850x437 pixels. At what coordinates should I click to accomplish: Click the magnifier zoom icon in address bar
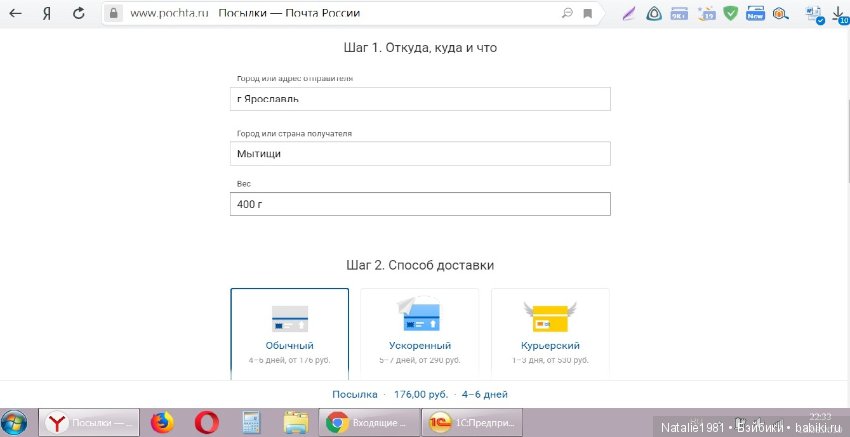pyautogui.click(x=567, y=13)
